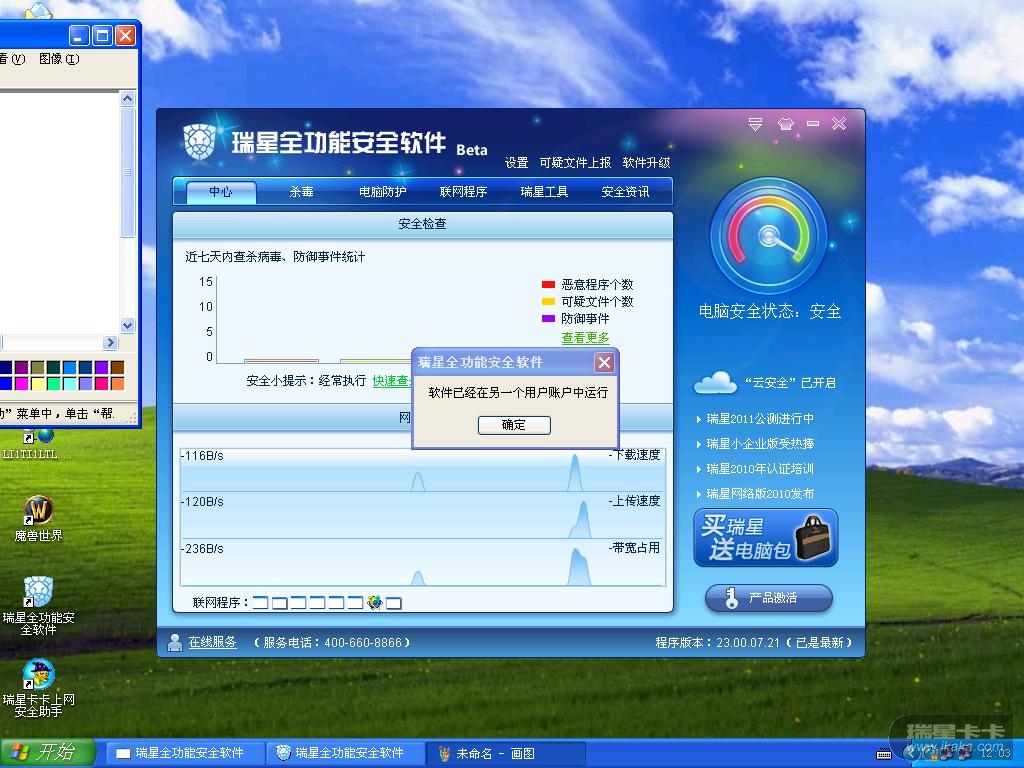Click the 在线服务 person icon
This screenshot has width=1024, height=768.
coord(174,643)
